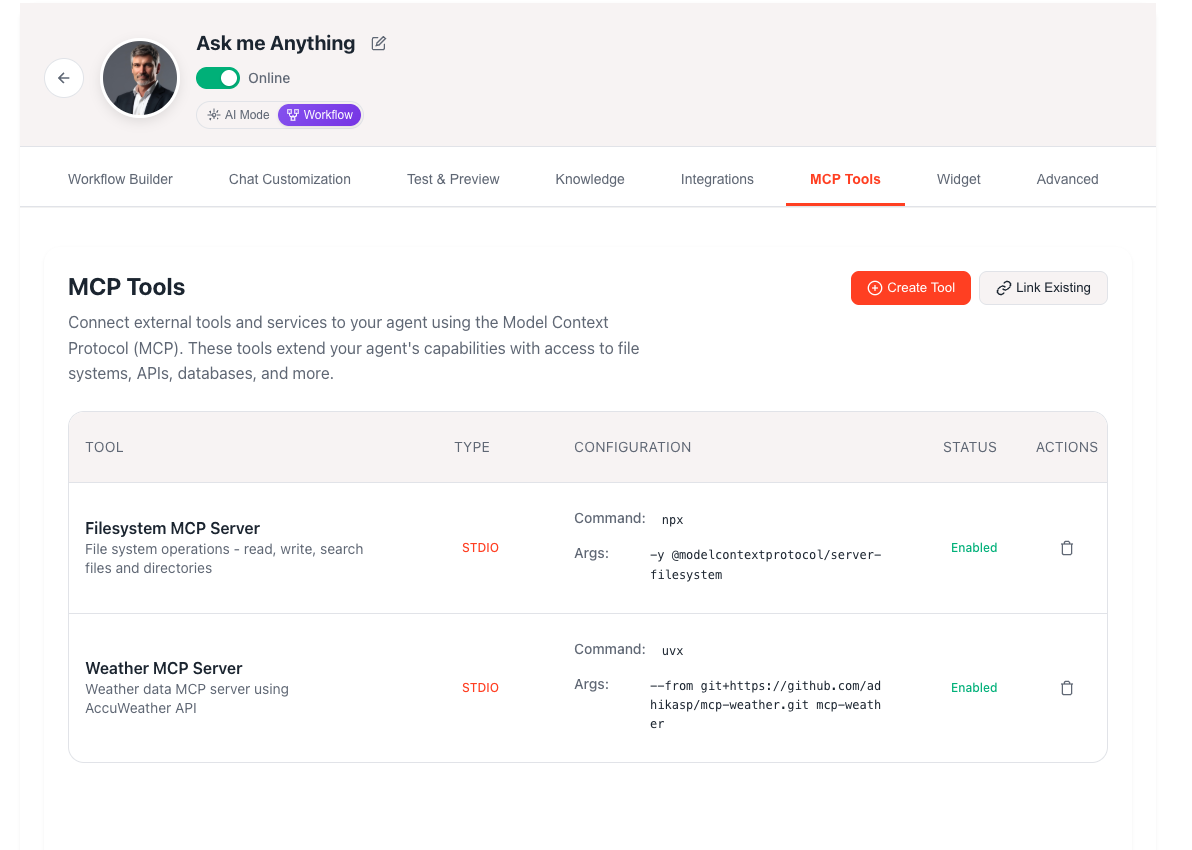The image size is (1192, 850).
Task: Select the Advanced tab
Action: (x=1067, y=179)
